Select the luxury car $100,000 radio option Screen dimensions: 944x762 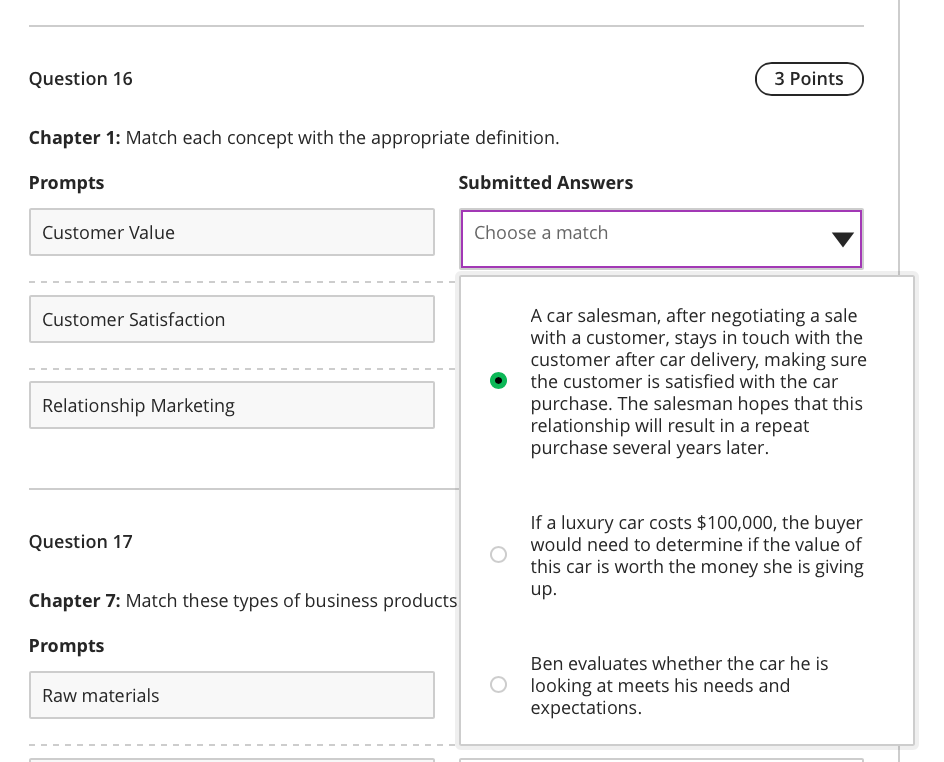(498, 554)
